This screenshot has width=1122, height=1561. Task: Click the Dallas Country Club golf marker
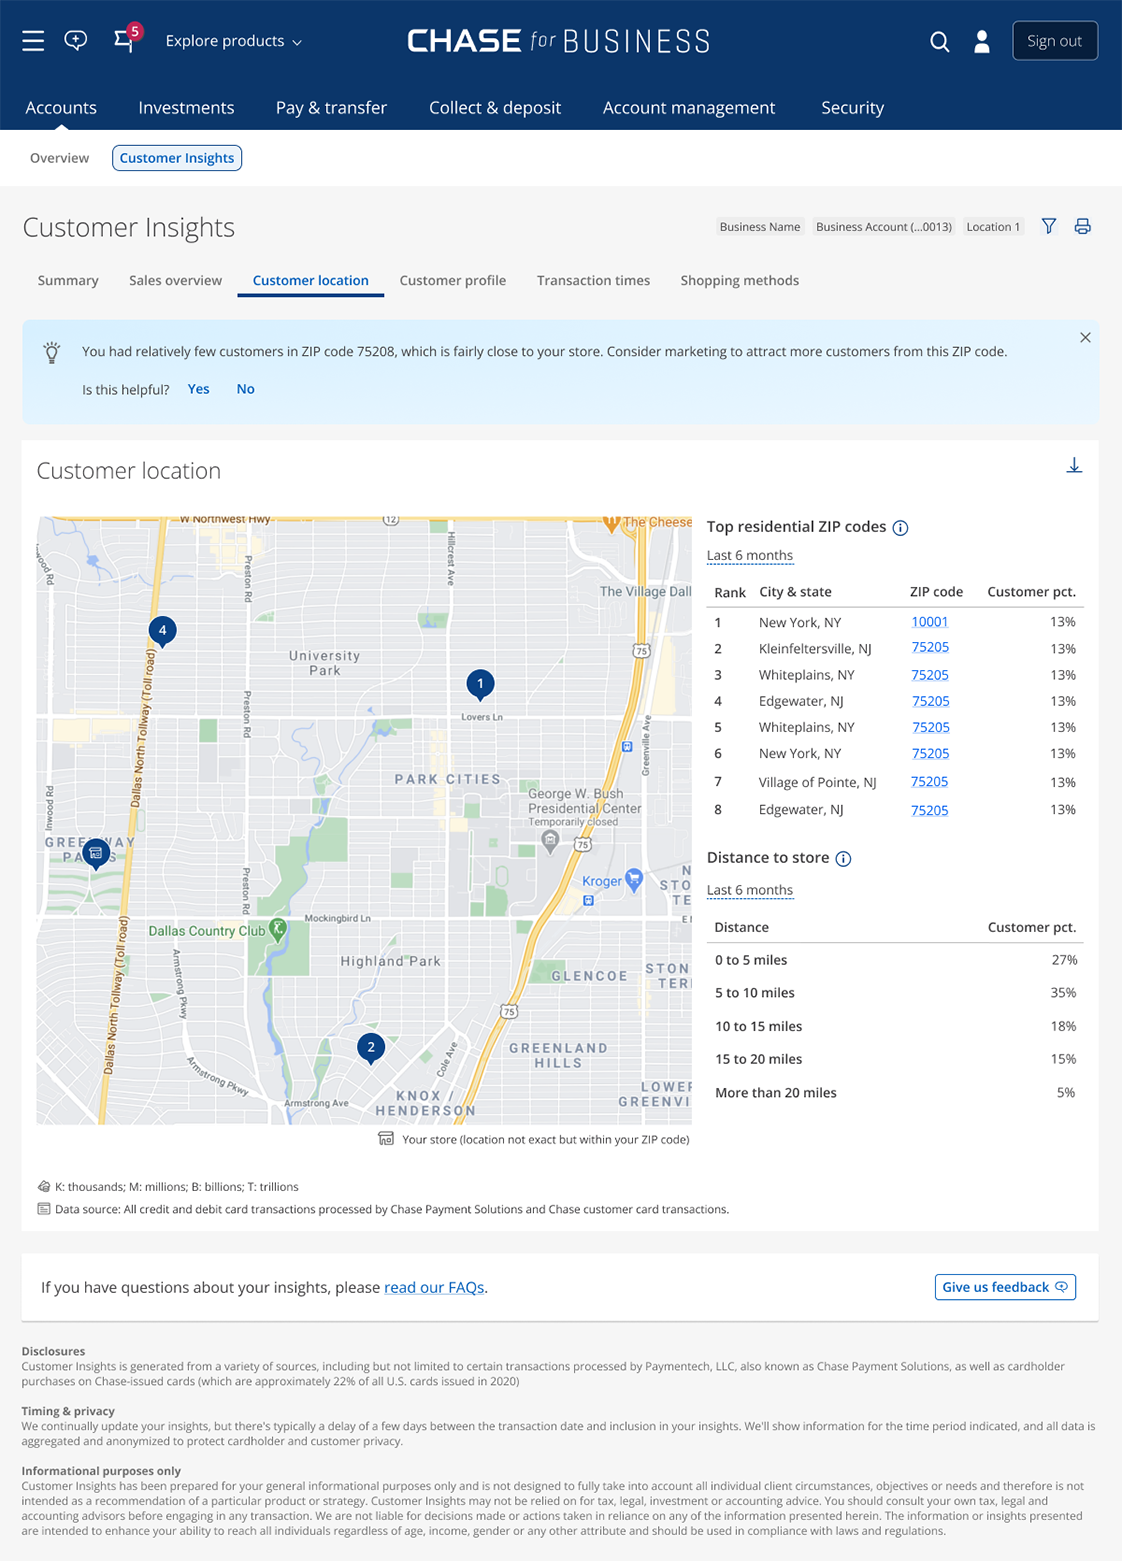coord(278,930)
